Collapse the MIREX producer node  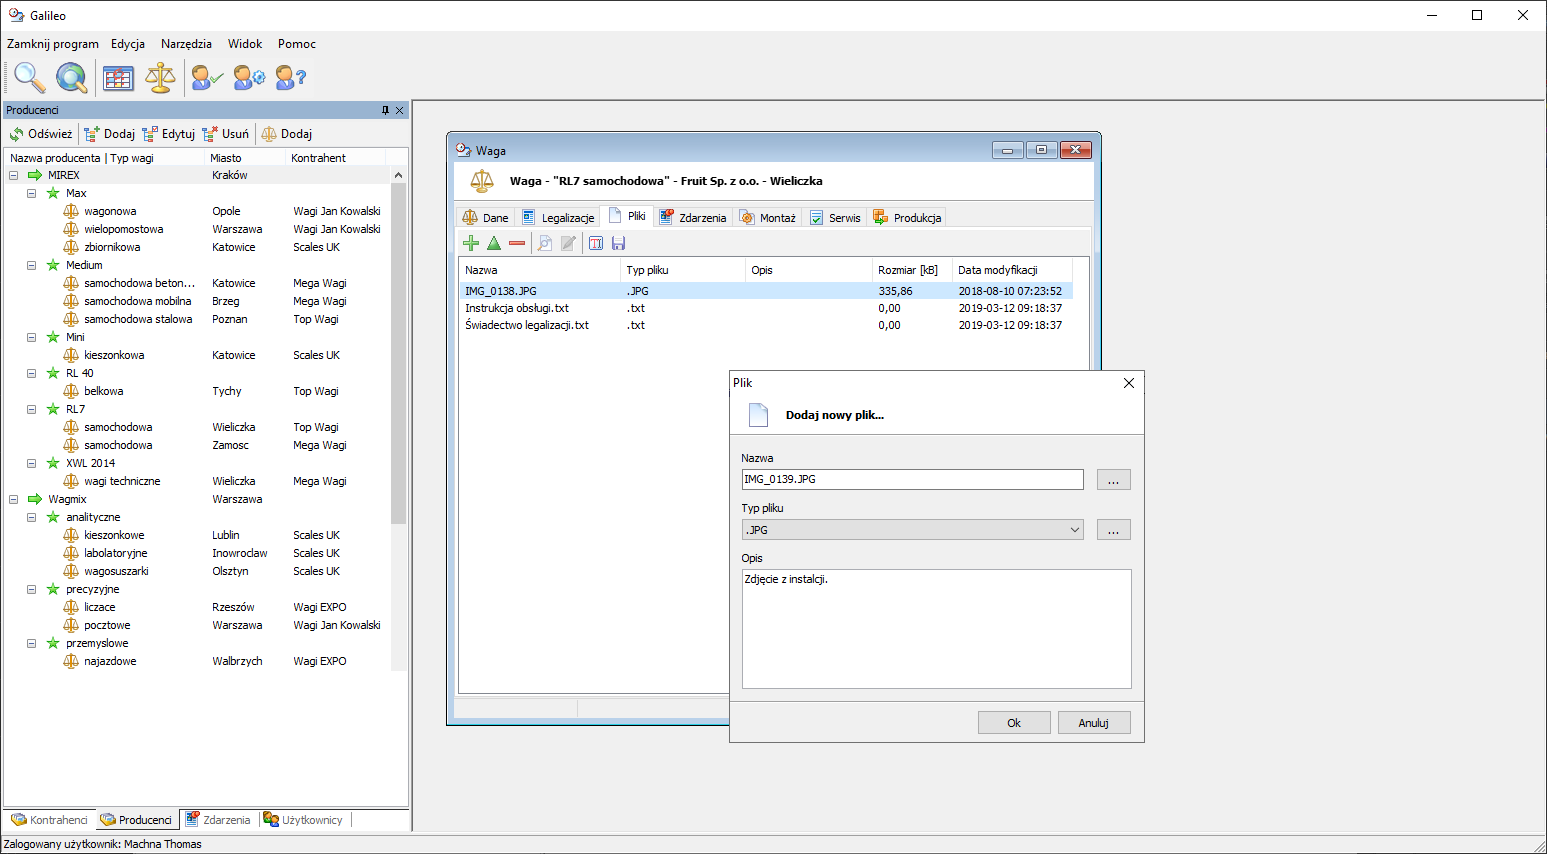tap(14, 175)
